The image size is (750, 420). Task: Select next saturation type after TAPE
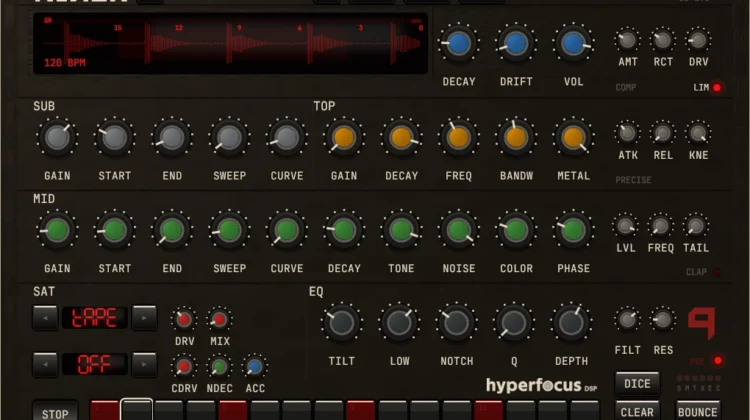point(144,318)
